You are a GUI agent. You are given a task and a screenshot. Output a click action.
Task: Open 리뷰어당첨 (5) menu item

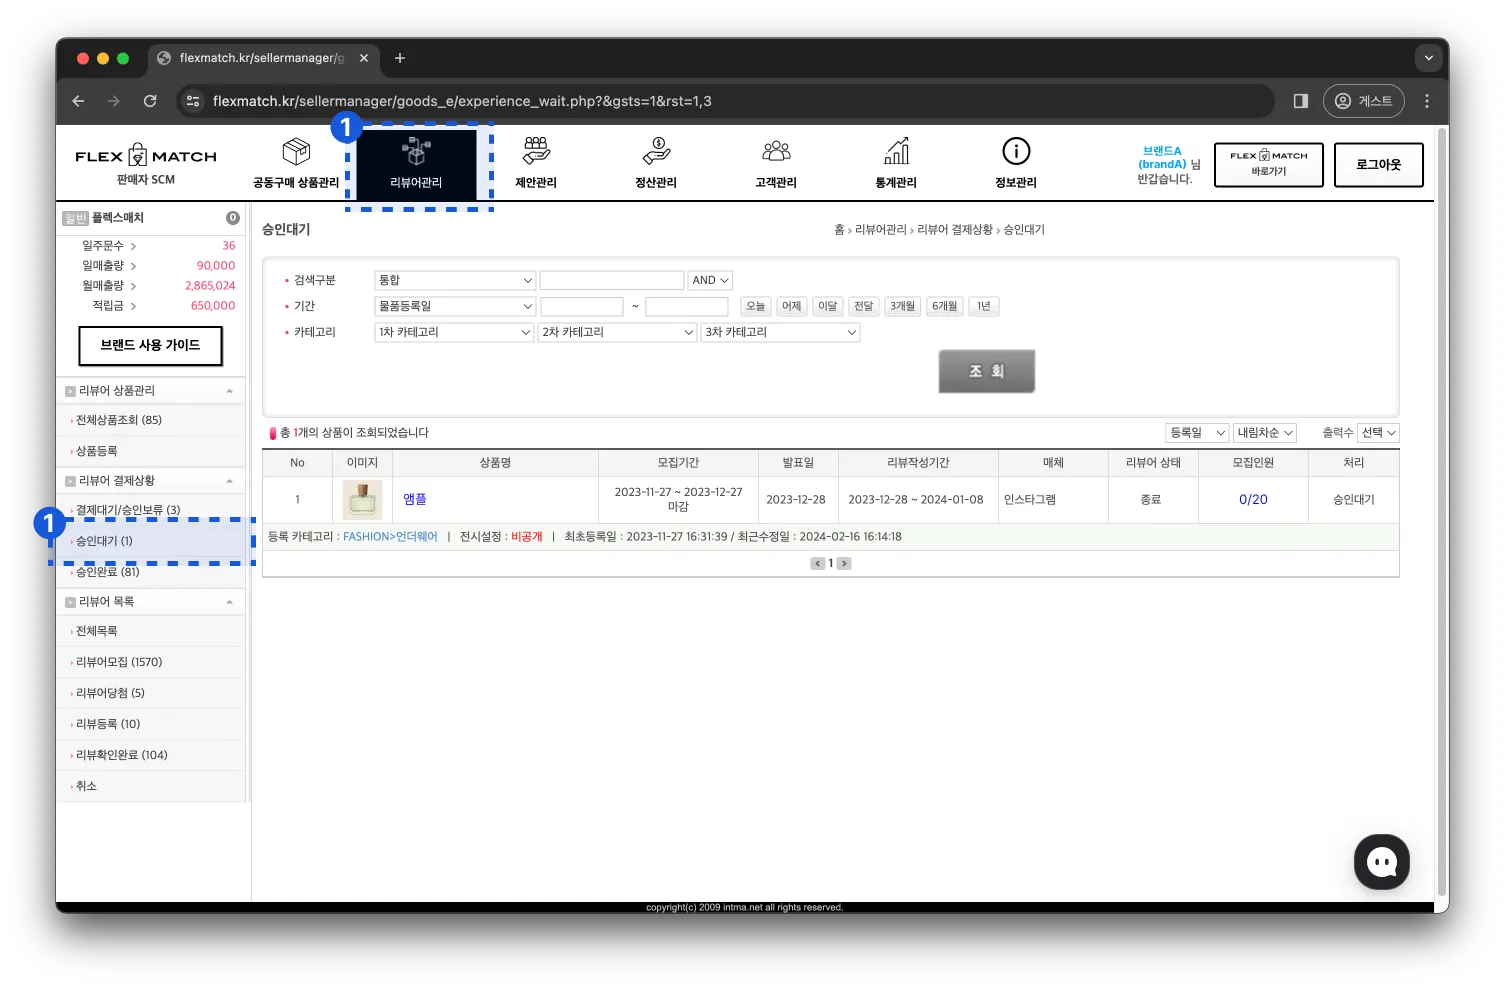pos(110,693)
